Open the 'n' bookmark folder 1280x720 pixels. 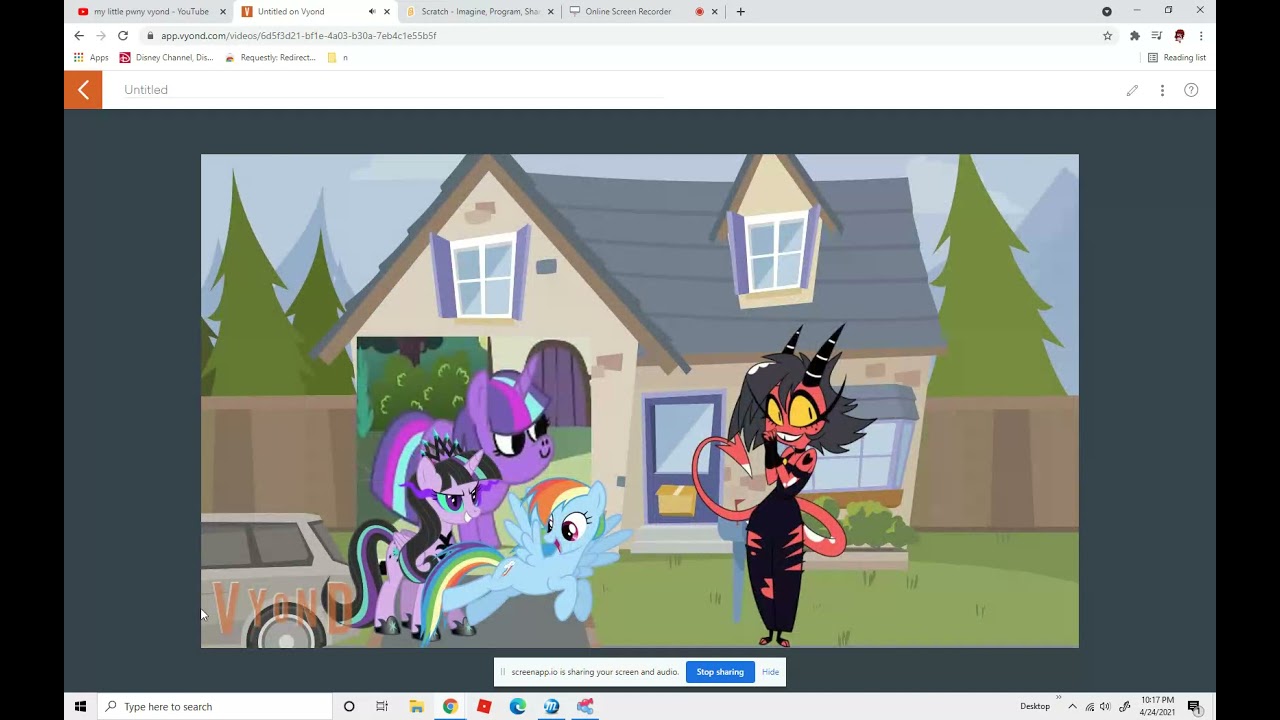338,58
